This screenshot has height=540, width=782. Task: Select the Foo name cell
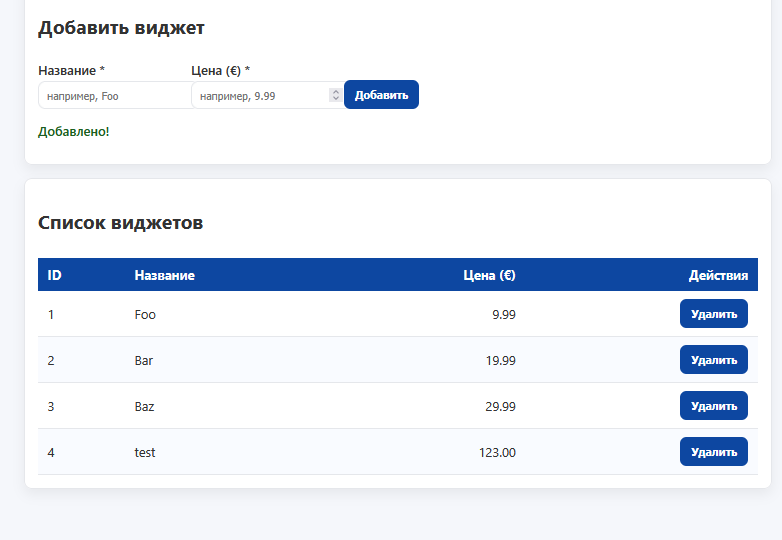click(x=145, y=315)
